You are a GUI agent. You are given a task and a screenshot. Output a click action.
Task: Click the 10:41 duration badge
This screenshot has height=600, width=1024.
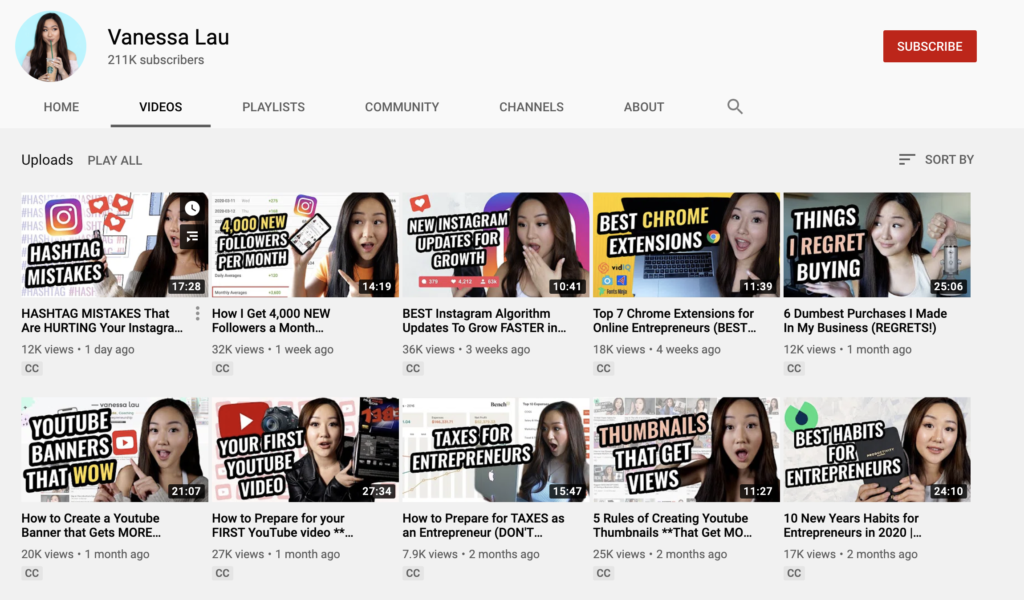tap(567, 287)
